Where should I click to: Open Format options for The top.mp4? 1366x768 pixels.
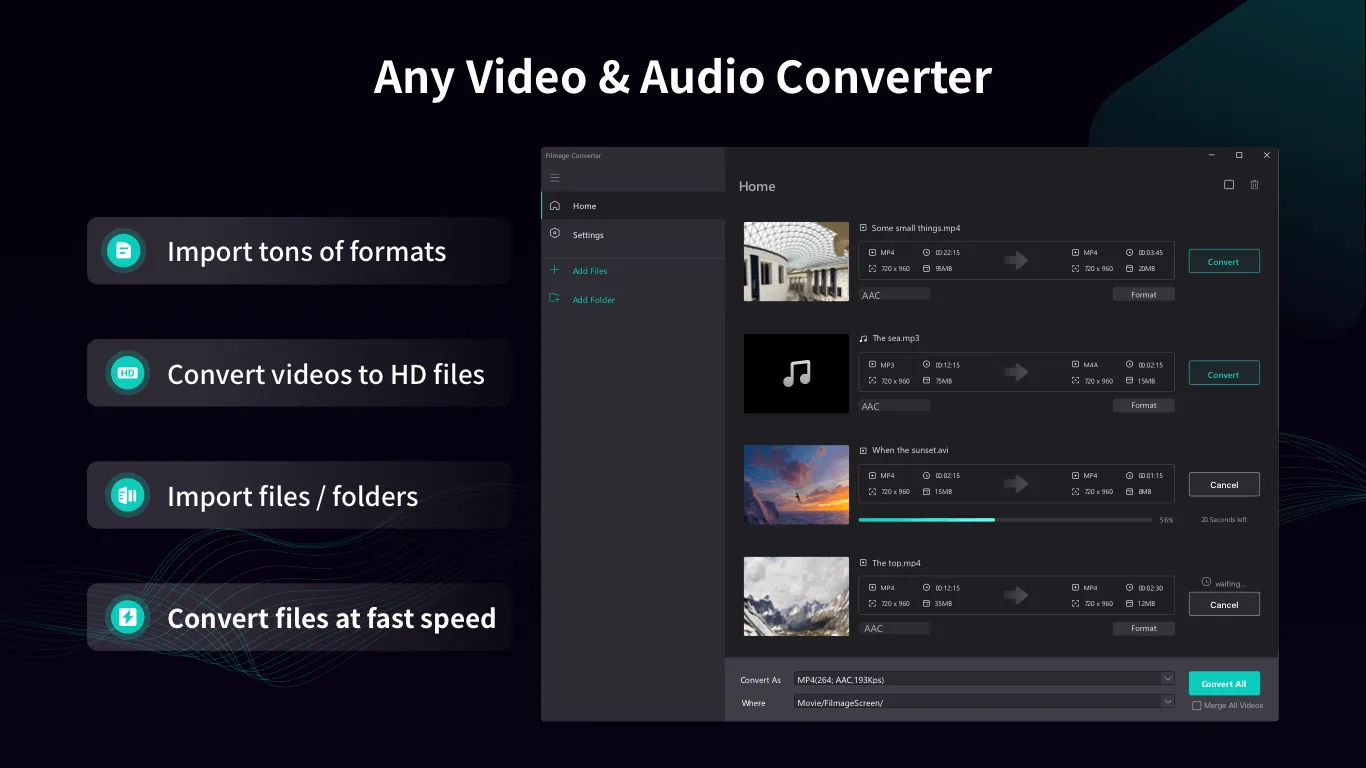coord(1144,629)
